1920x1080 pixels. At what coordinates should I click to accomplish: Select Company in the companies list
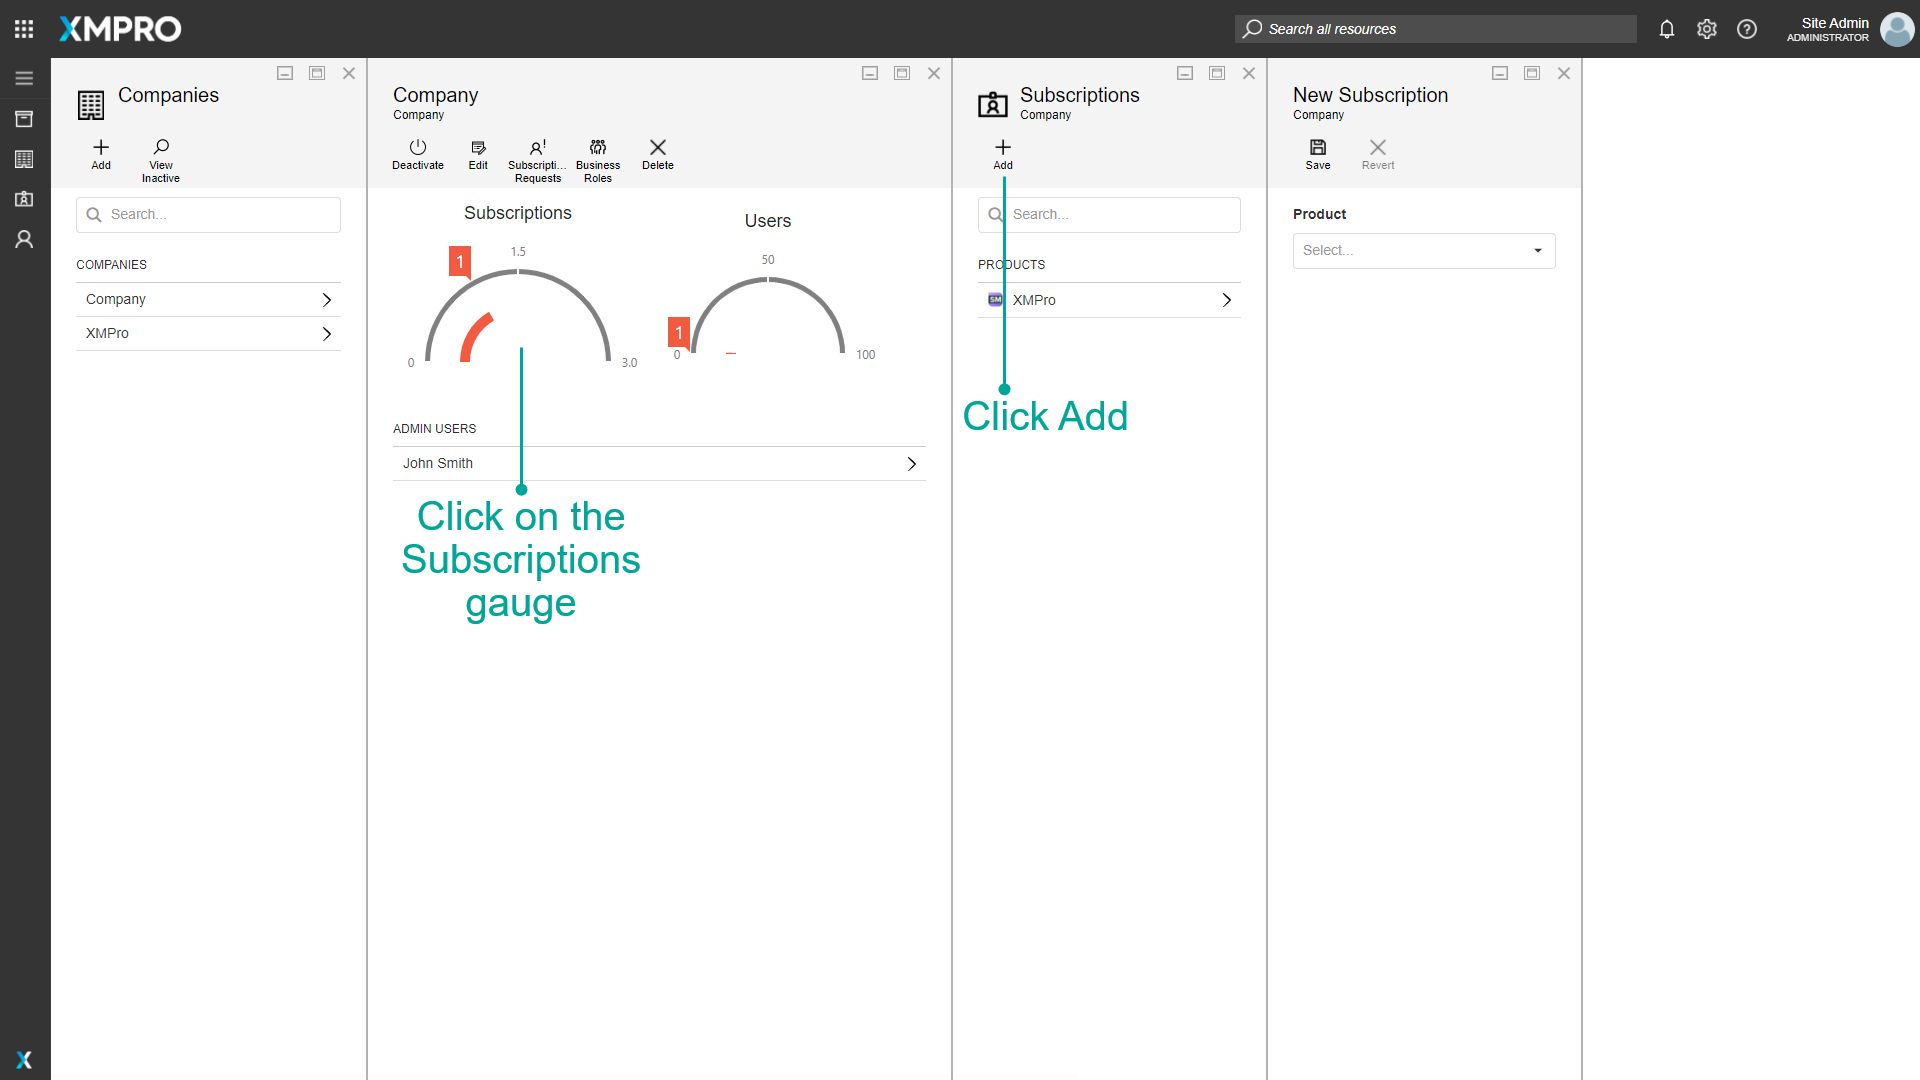208,300
